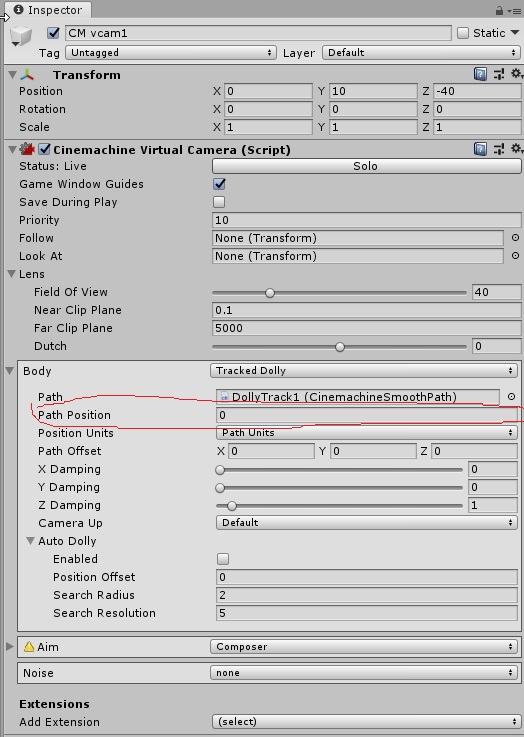Open Transform preset slider icon
The image size is (524, 737).
[499, 74]
